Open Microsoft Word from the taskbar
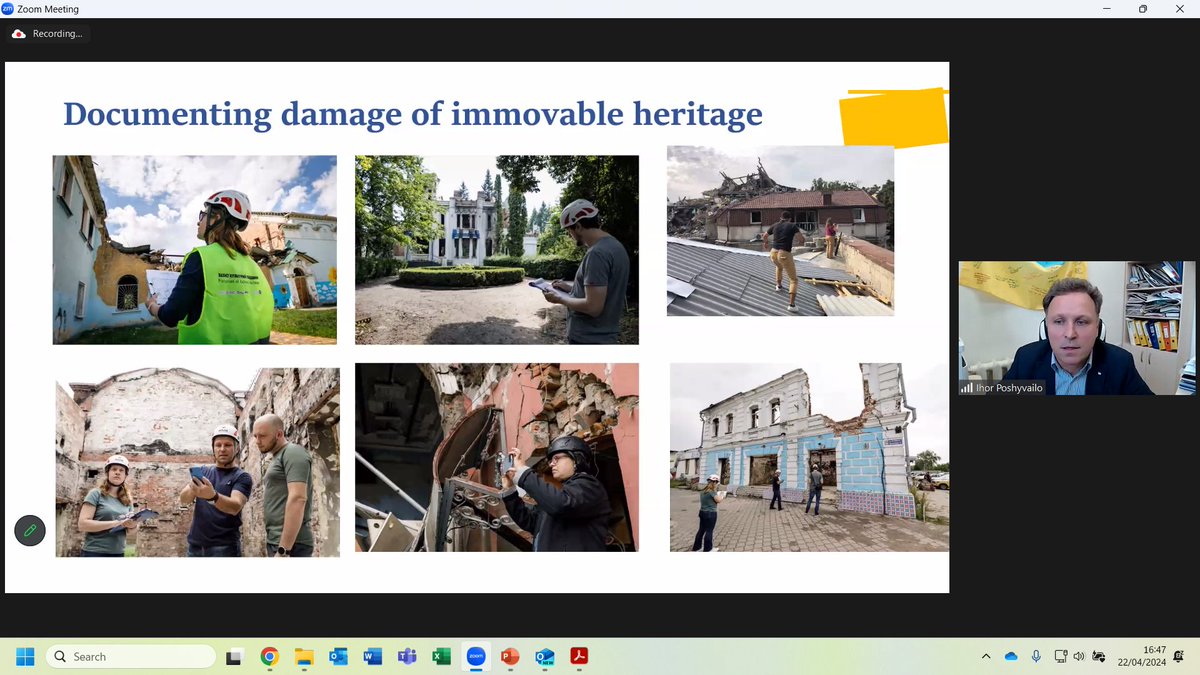1200x675 pixels. pyautogui.click(x=373, y=656)
